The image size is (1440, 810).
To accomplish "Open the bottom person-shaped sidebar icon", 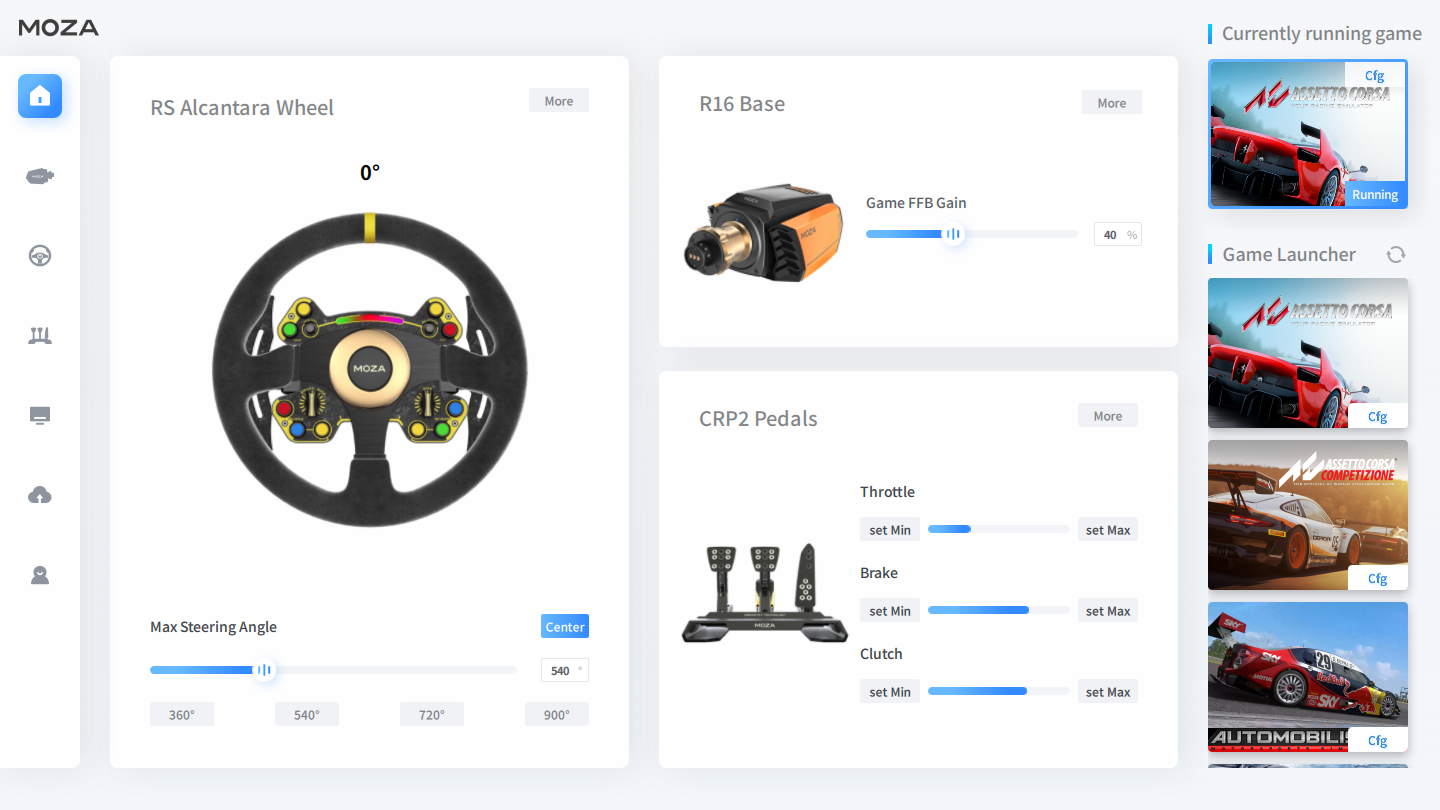I will pyautogui.click(x=40, y=575).
